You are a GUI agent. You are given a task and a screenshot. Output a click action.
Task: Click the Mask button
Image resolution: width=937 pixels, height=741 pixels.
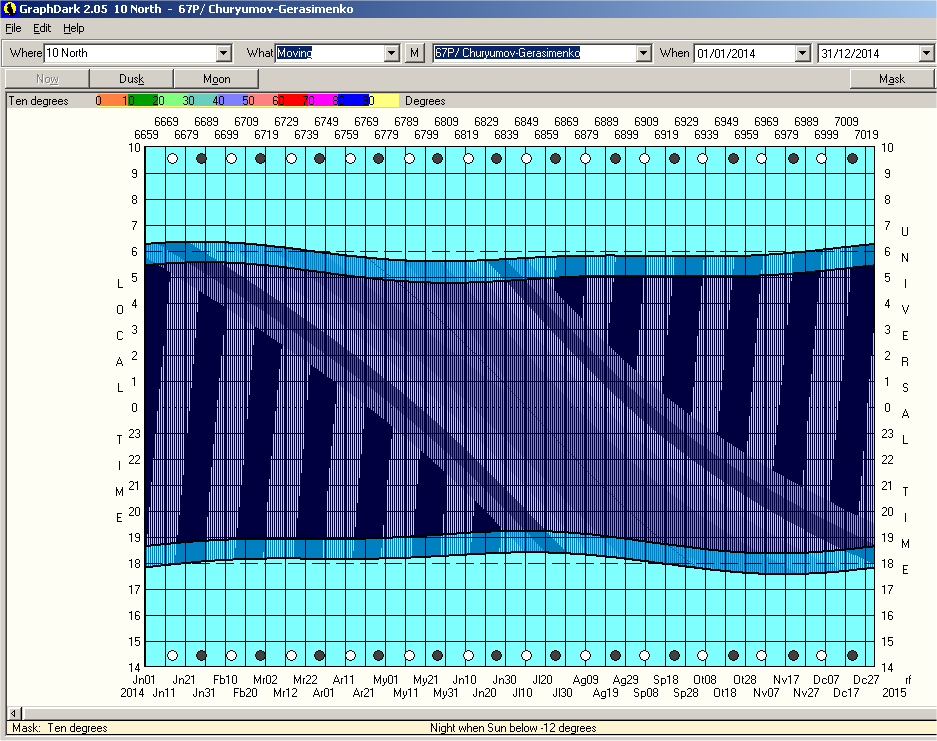point(891,79)
